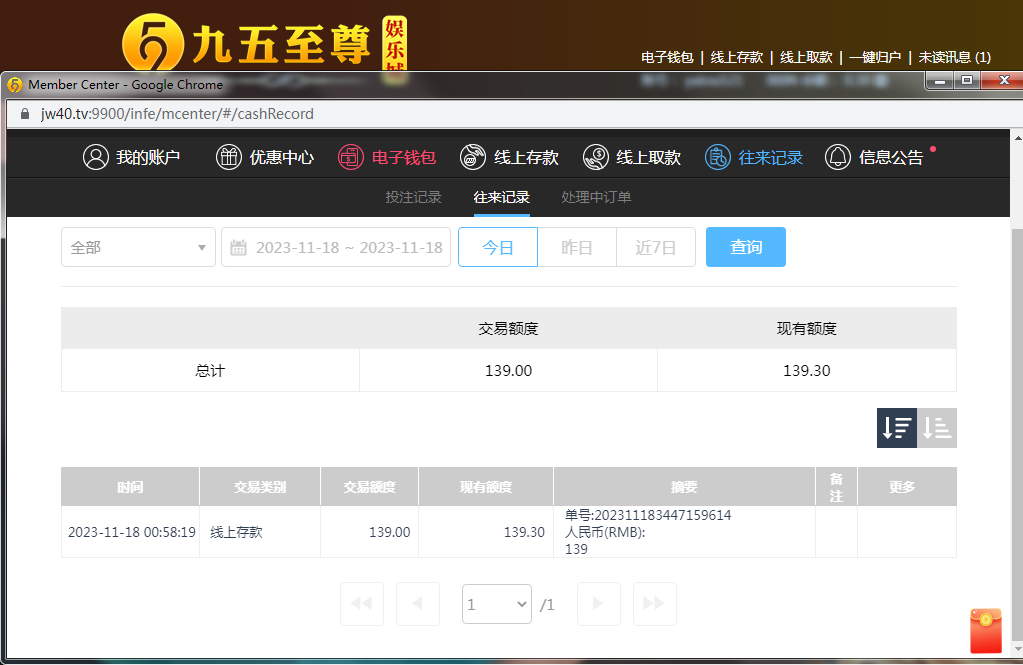The width and height of the screenshot is (1023, 665).
Task: Click the vertical scrollbar of the popup
Action: [x=1017, y=436]
